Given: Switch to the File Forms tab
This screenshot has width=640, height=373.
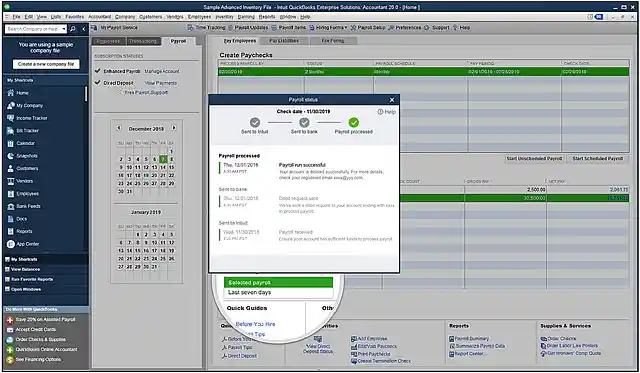Looking at the screenshot, I should pos(333,41).
